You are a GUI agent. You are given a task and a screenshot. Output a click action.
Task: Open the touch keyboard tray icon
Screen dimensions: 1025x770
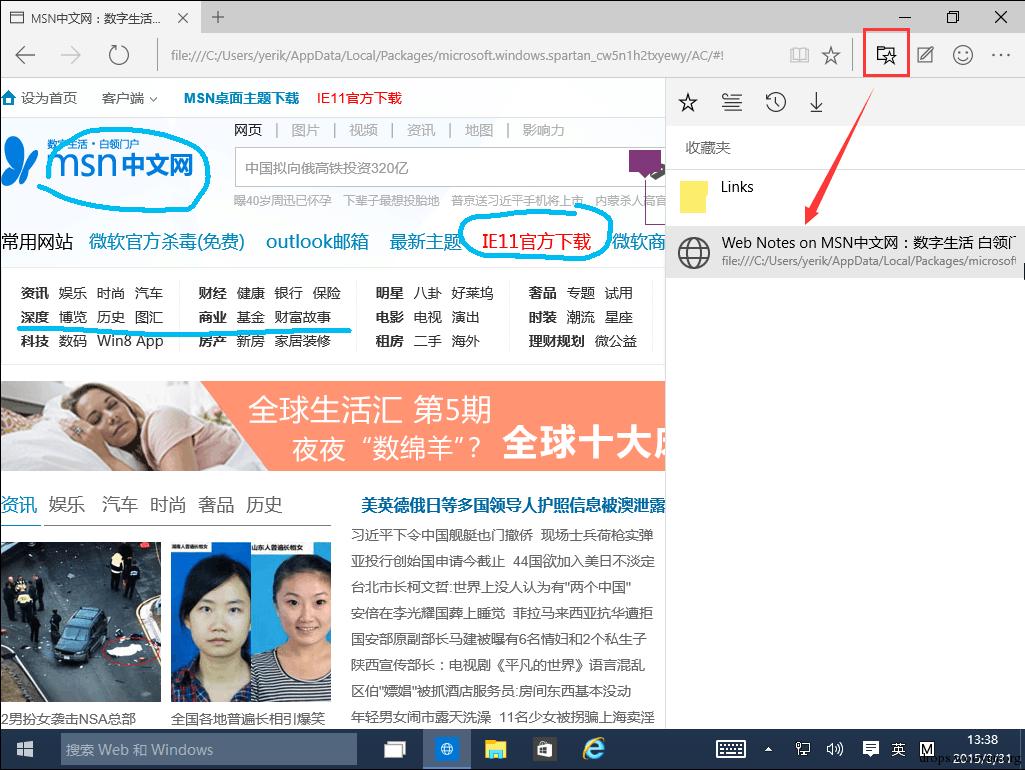(731, 749)
